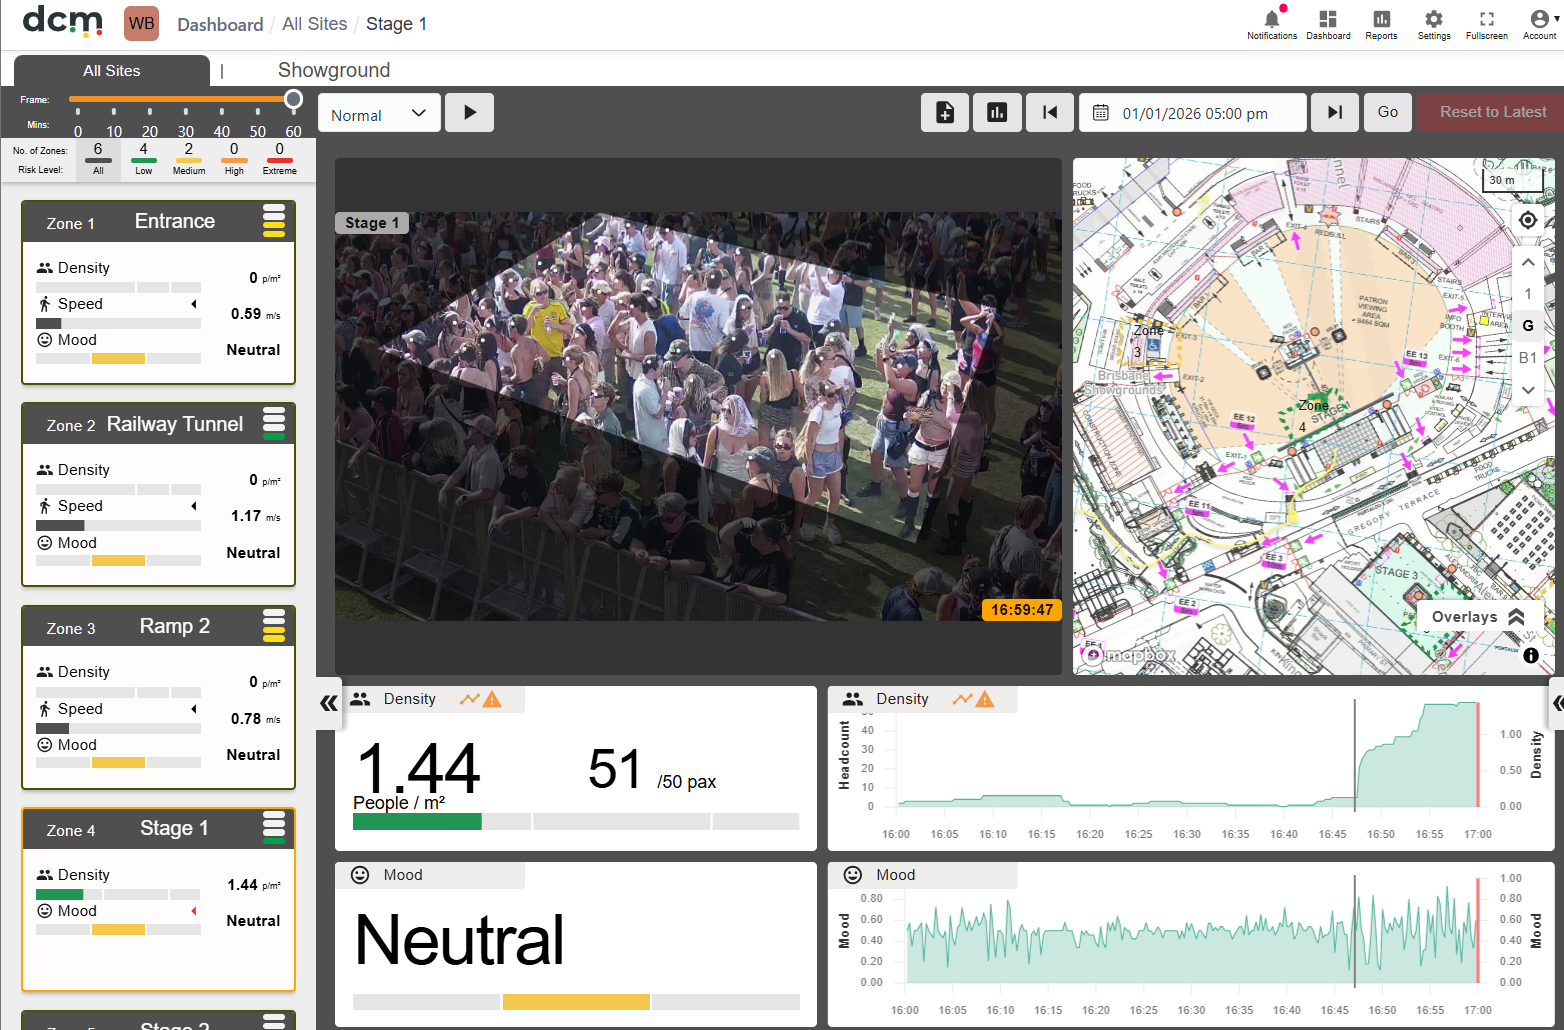Switch to the All Sites tab
This screenshot has height=1030, width=1564.
(112, 71)
